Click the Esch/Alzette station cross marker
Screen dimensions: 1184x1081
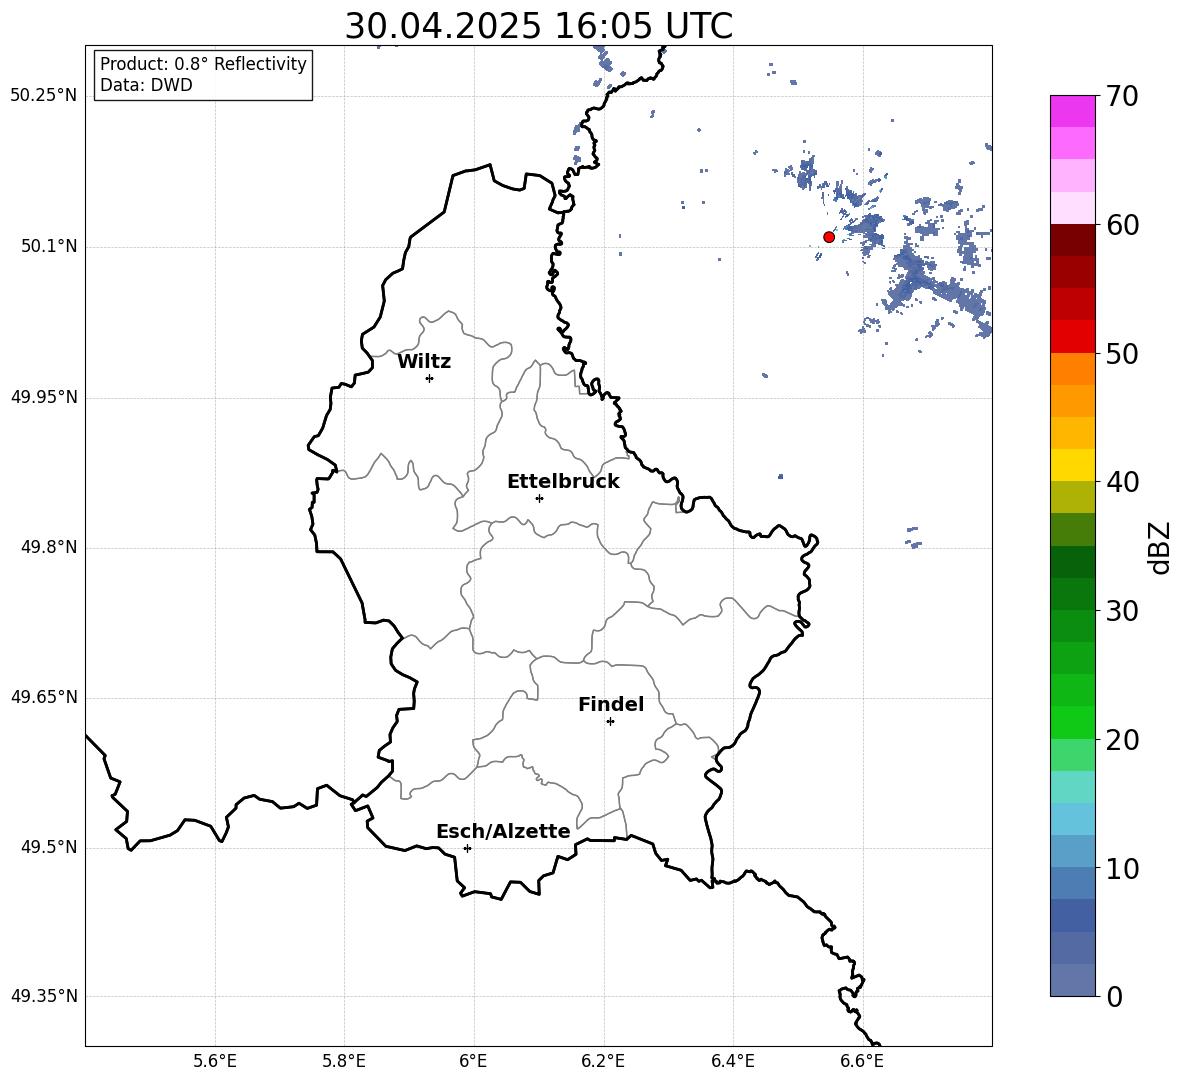[x=467, y=848]
